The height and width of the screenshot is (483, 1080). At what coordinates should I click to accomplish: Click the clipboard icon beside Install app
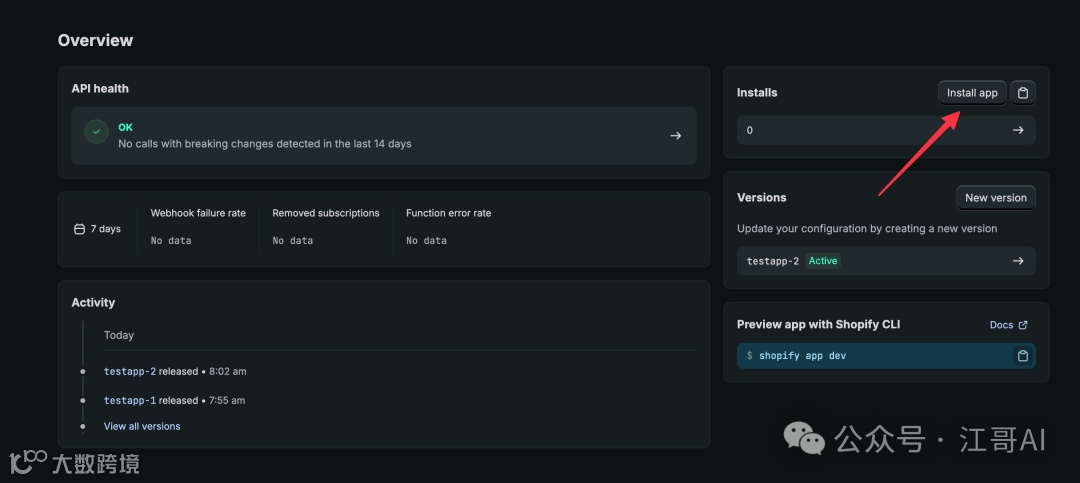tap(1023, 93)
